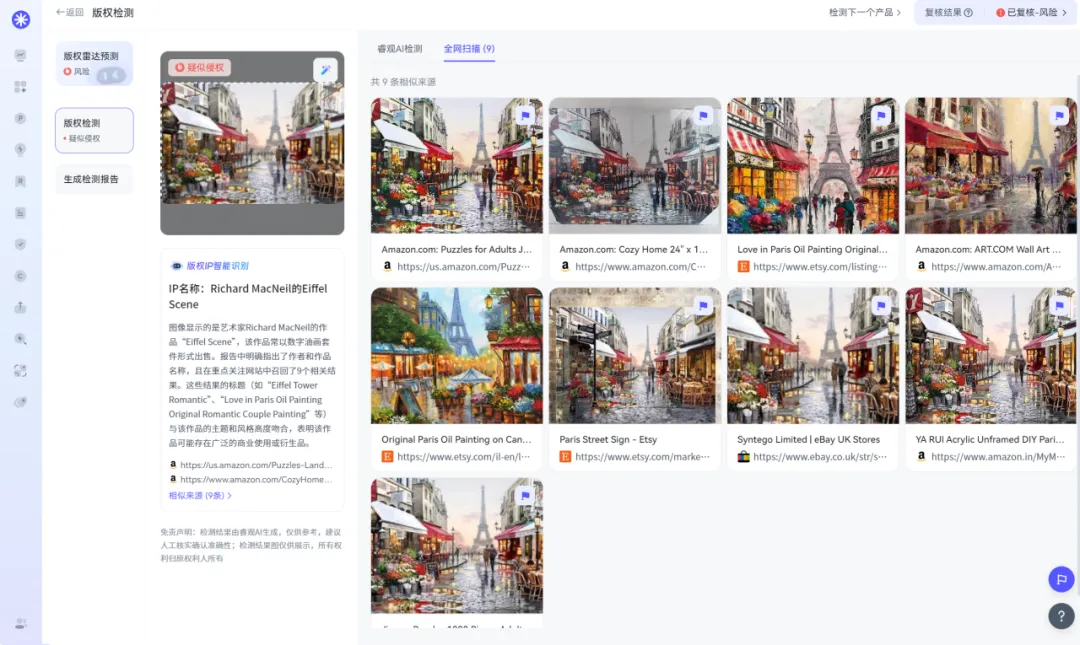Open Puzzles for Adults result thumbnail

457,165
